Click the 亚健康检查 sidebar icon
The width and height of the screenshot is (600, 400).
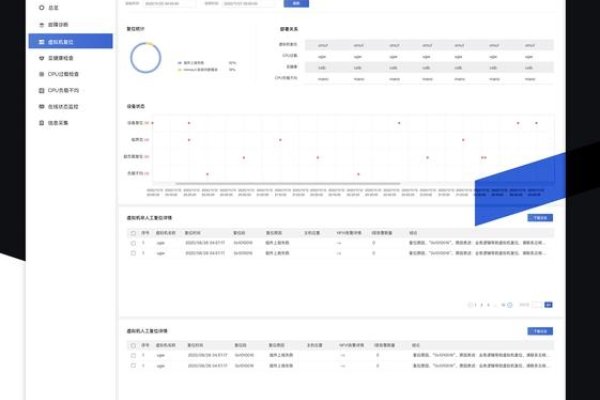[x=40, y=57]
